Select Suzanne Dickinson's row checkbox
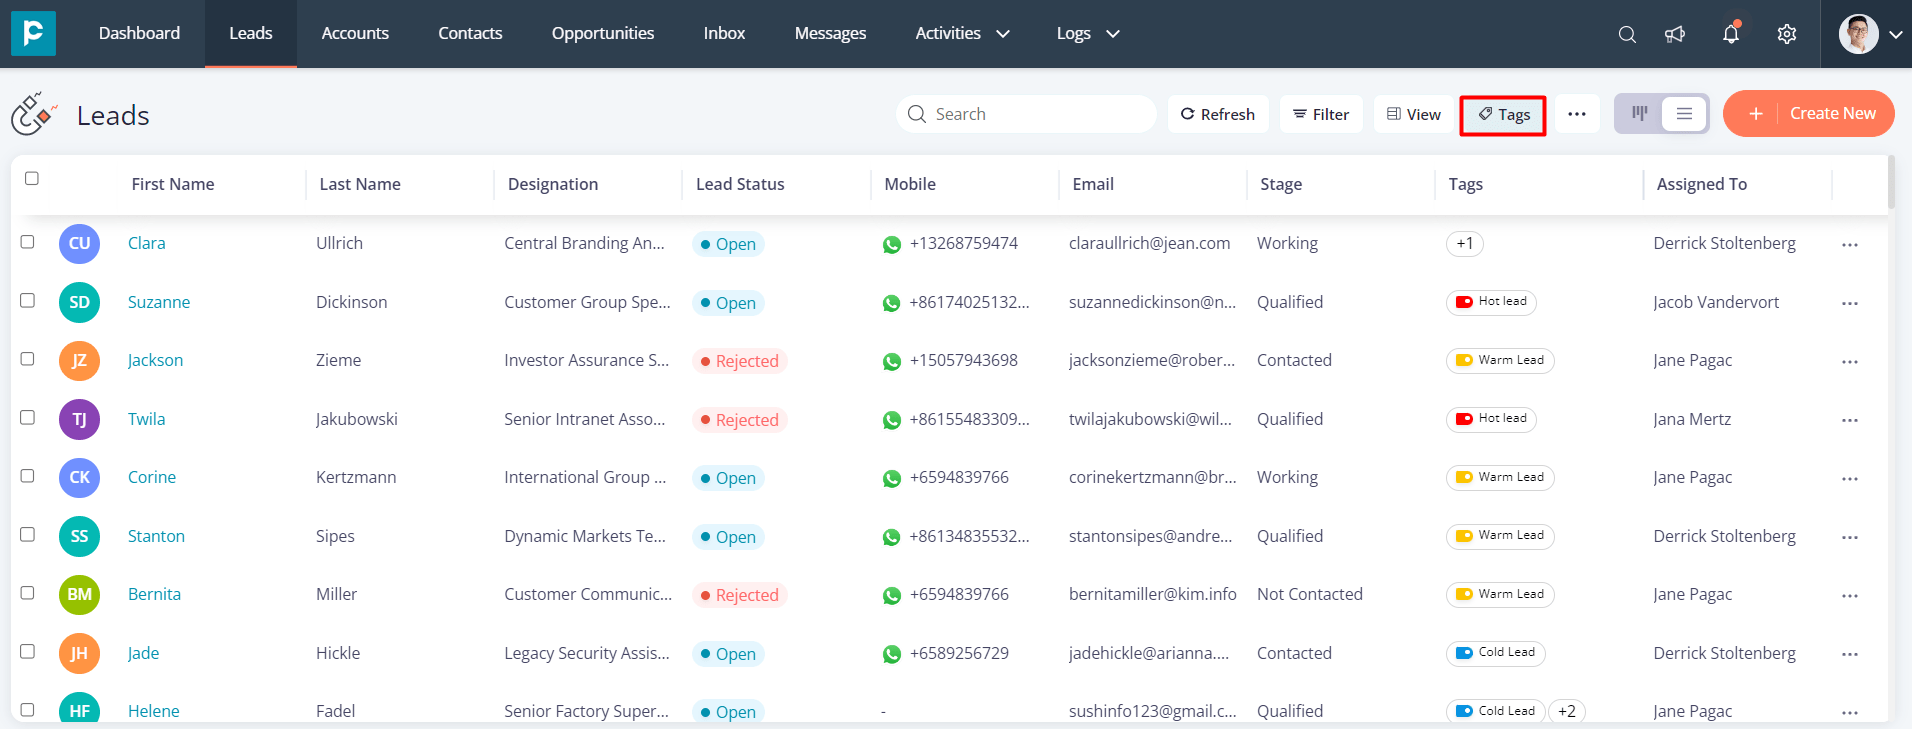 (x=28, y=300)
